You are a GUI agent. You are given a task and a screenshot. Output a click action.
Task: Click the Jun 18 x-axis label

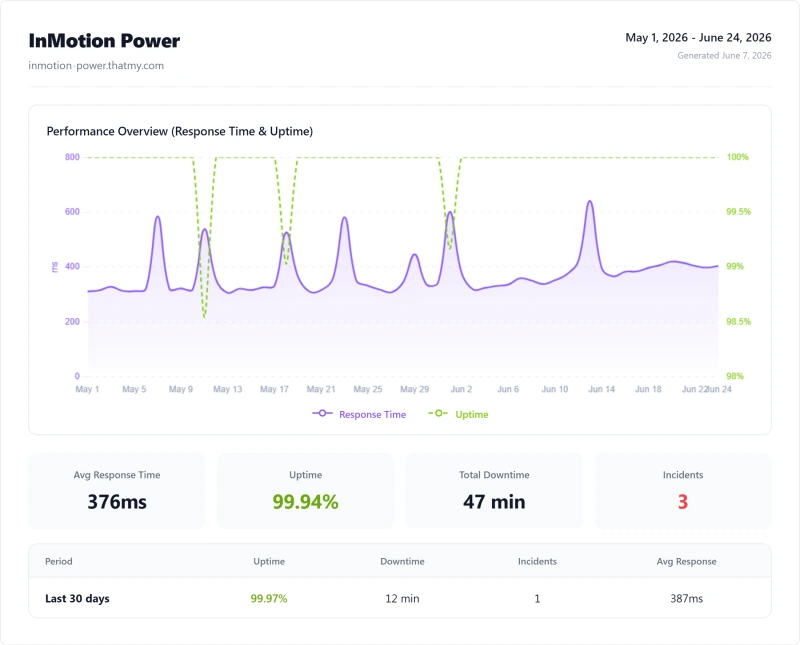(x=648, y=389)
